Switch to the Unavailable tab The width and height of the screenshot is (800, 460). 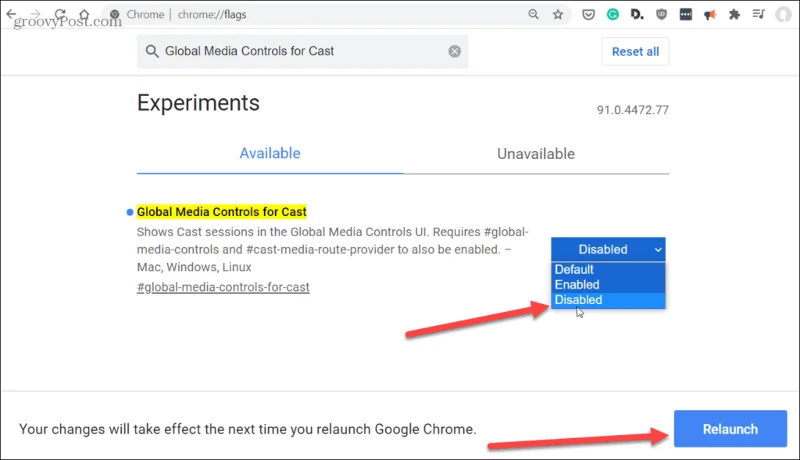coord(536,154)
